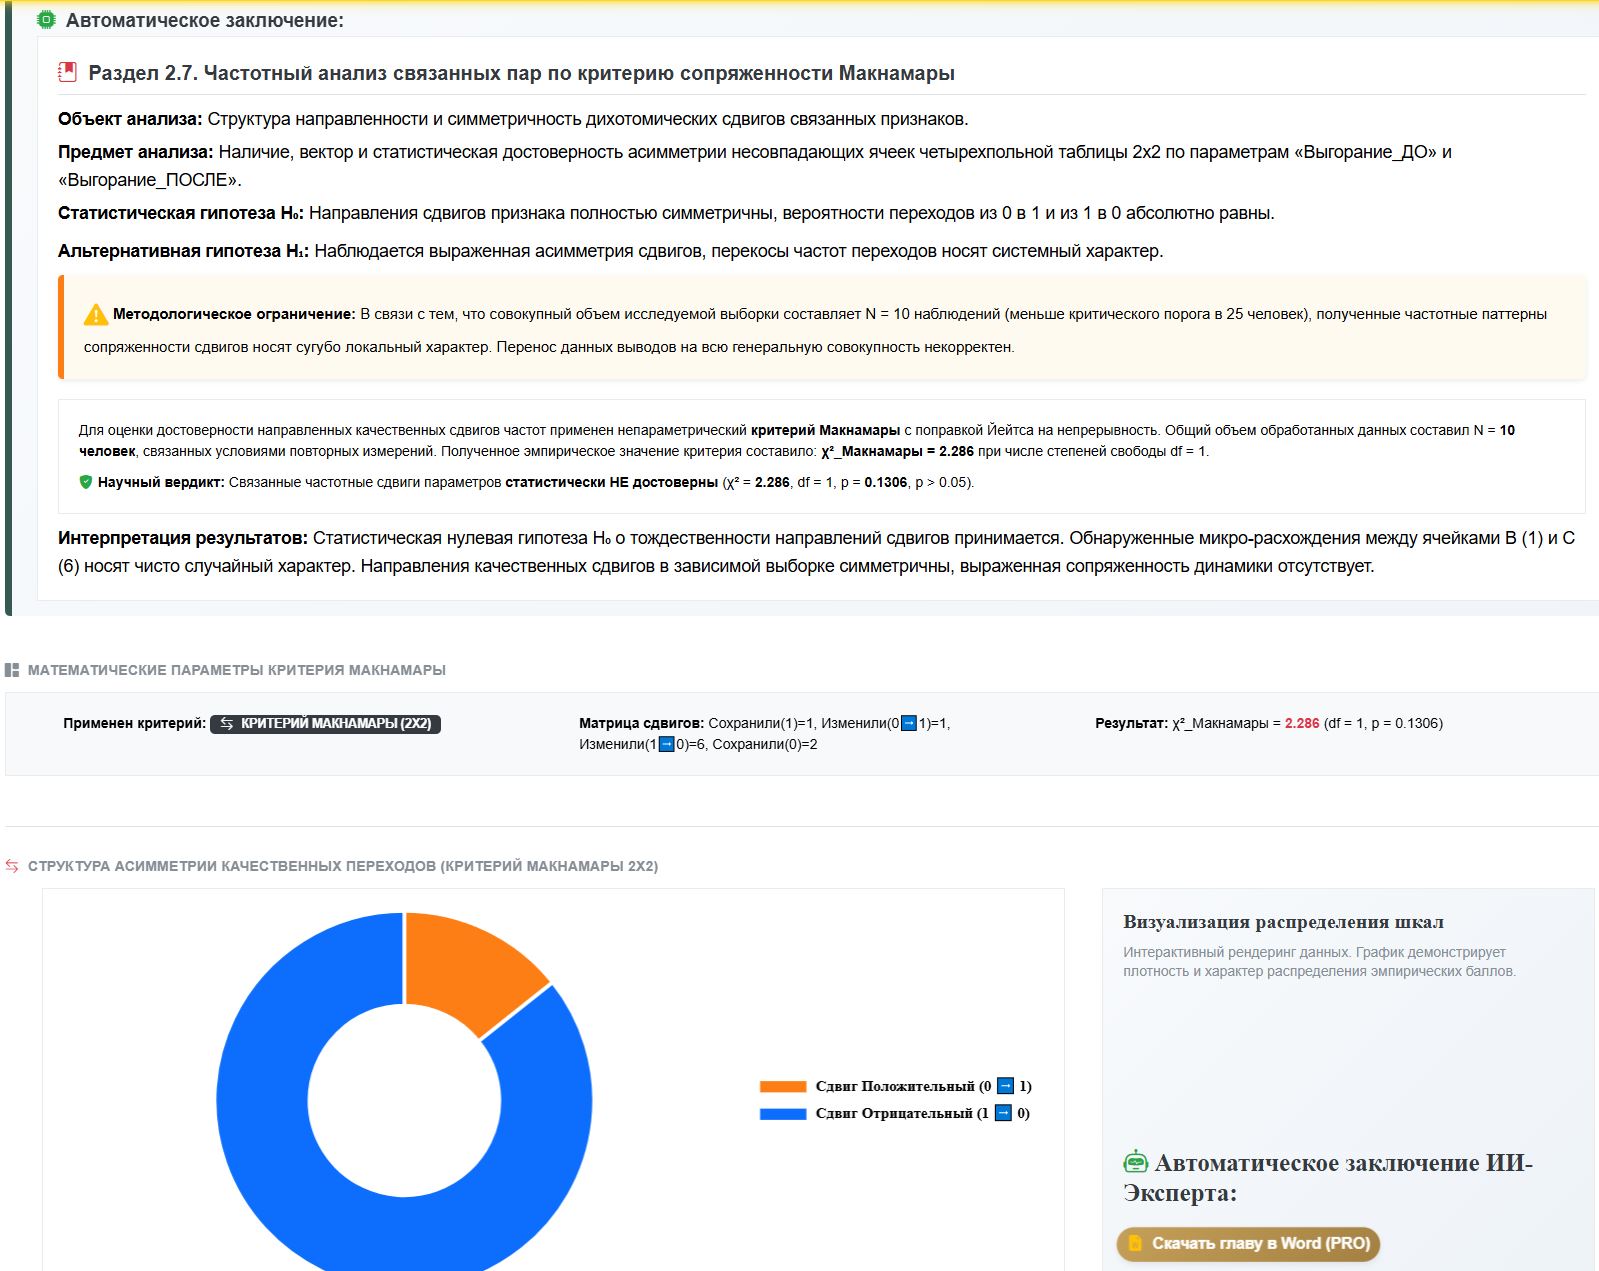Click the heading Раздел 2.7. Частотный анализ
This screenshot has width=1599, height=1271.
pos(521,73)
